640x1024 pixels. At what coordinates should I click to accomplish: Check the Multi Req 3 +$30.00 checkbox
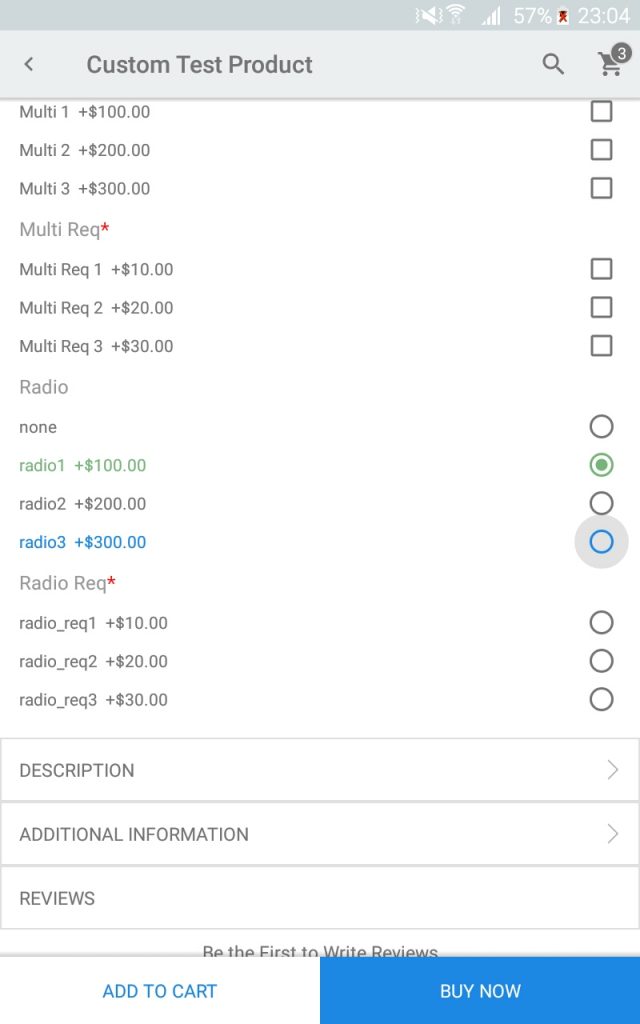click(601, 346)
